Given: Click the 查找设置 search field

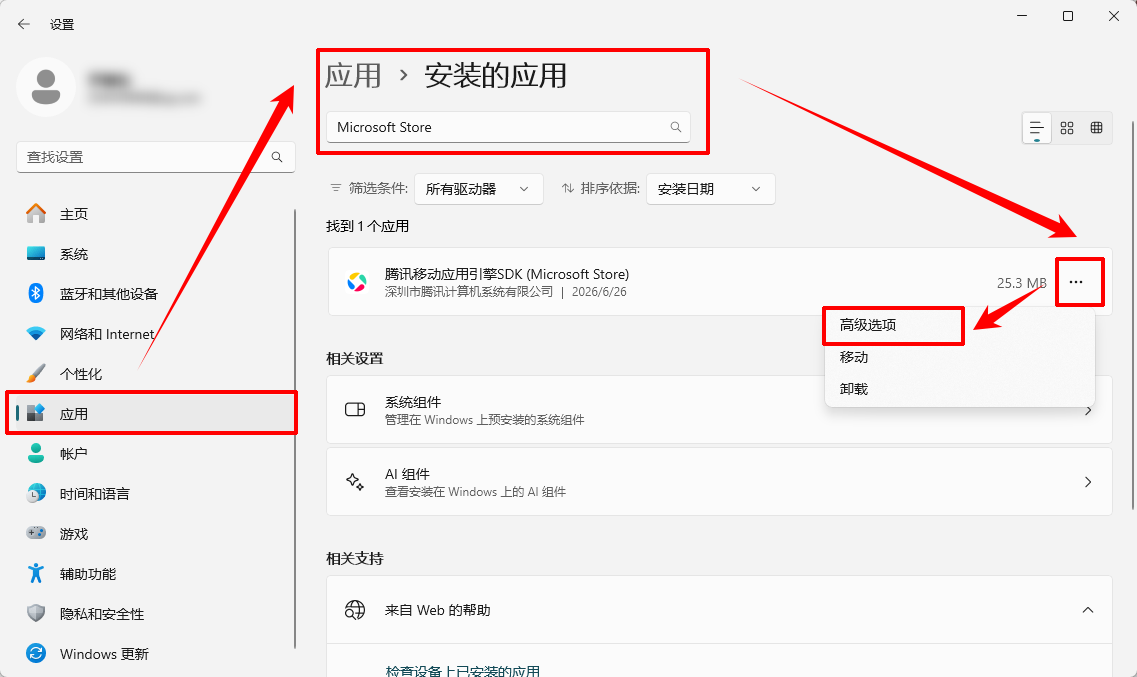Looking at the screenshot, I should click(155, 157).
